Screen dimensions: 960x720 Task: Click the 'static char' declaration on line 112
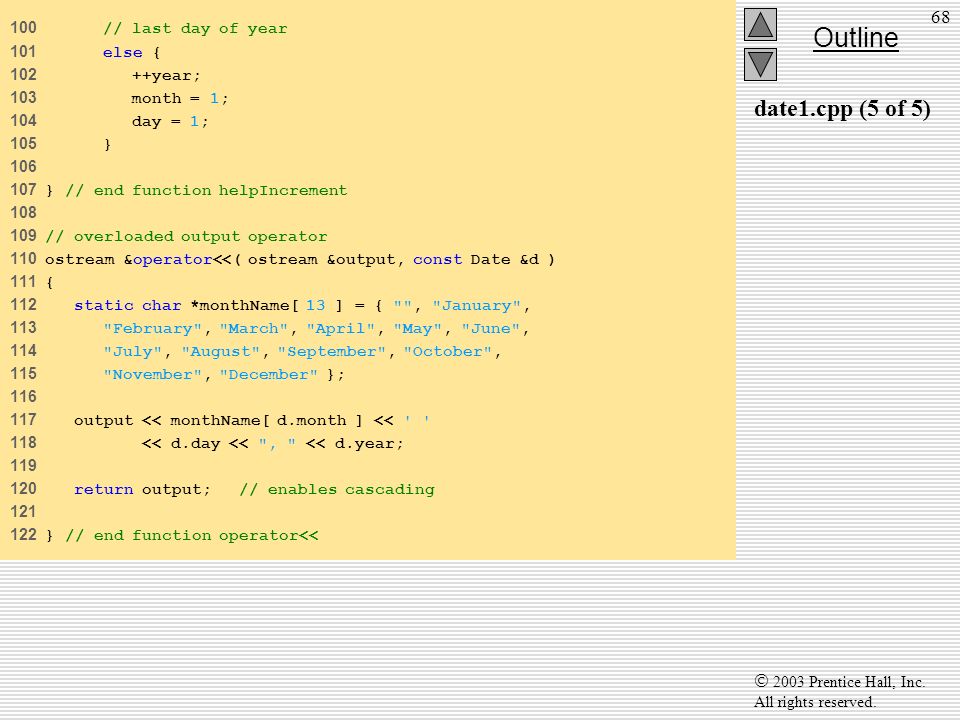[127, 306]
